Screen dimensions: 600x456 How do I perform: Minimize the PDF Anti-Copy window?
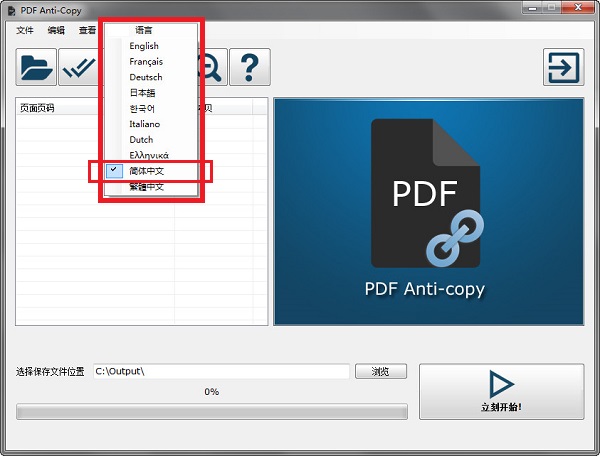(533, 8)
